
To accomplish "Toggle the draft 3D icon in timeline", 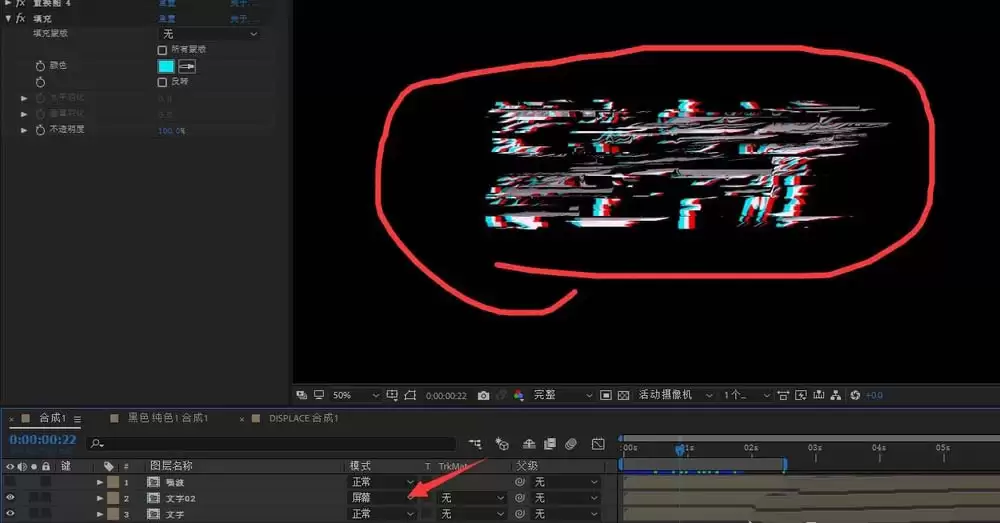I will (x=502, y=444).
